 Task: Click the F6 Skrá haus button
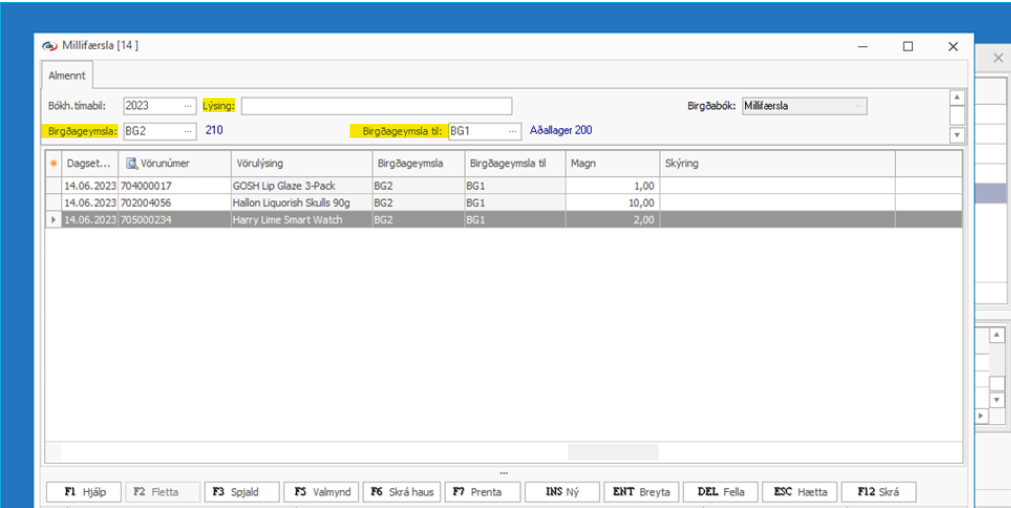click(x=400, y=492)
